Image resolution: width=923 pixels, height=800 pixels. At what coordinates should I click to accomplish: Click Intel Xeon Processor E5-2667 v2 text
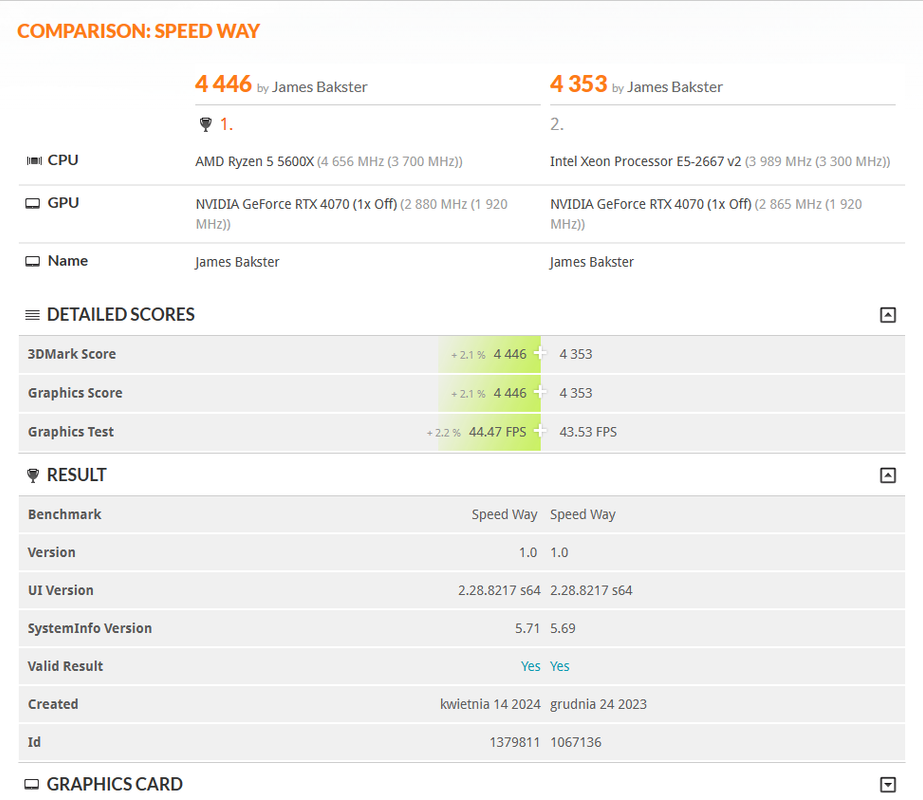pyautogui.click(x=646, y=161)
